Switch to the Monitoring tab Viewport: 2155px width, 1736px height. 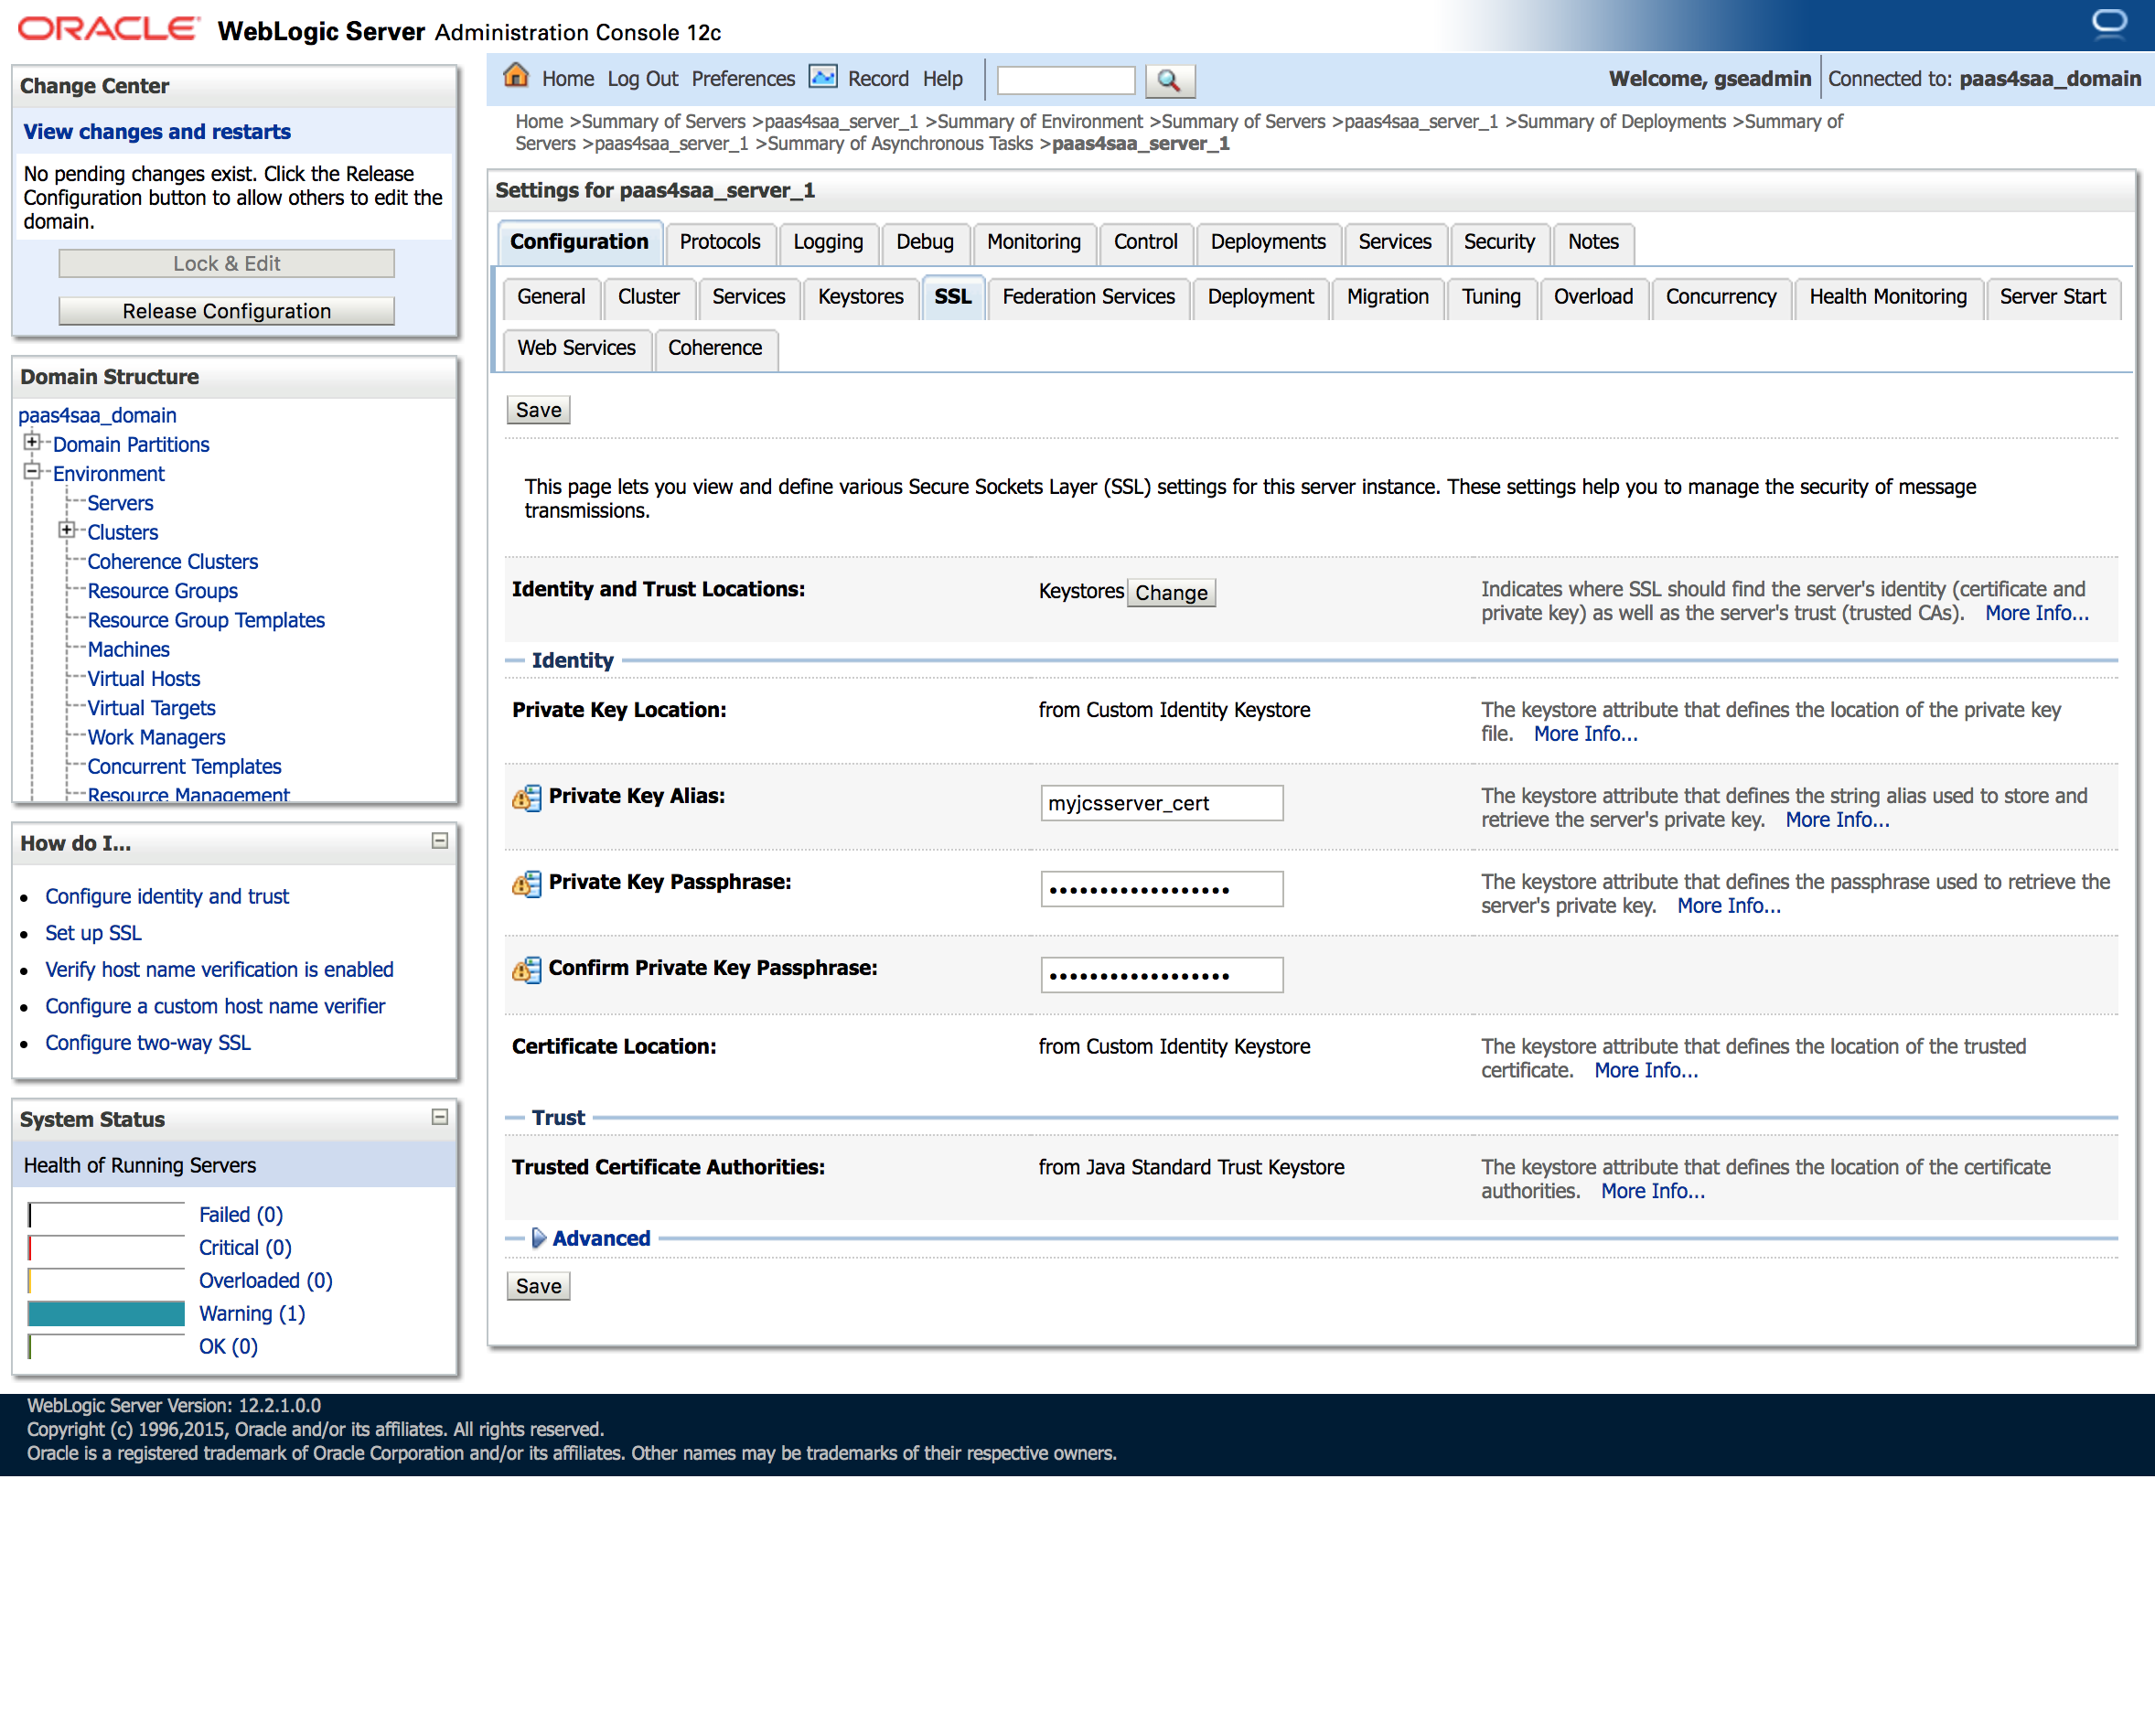tap(1033, 242)
